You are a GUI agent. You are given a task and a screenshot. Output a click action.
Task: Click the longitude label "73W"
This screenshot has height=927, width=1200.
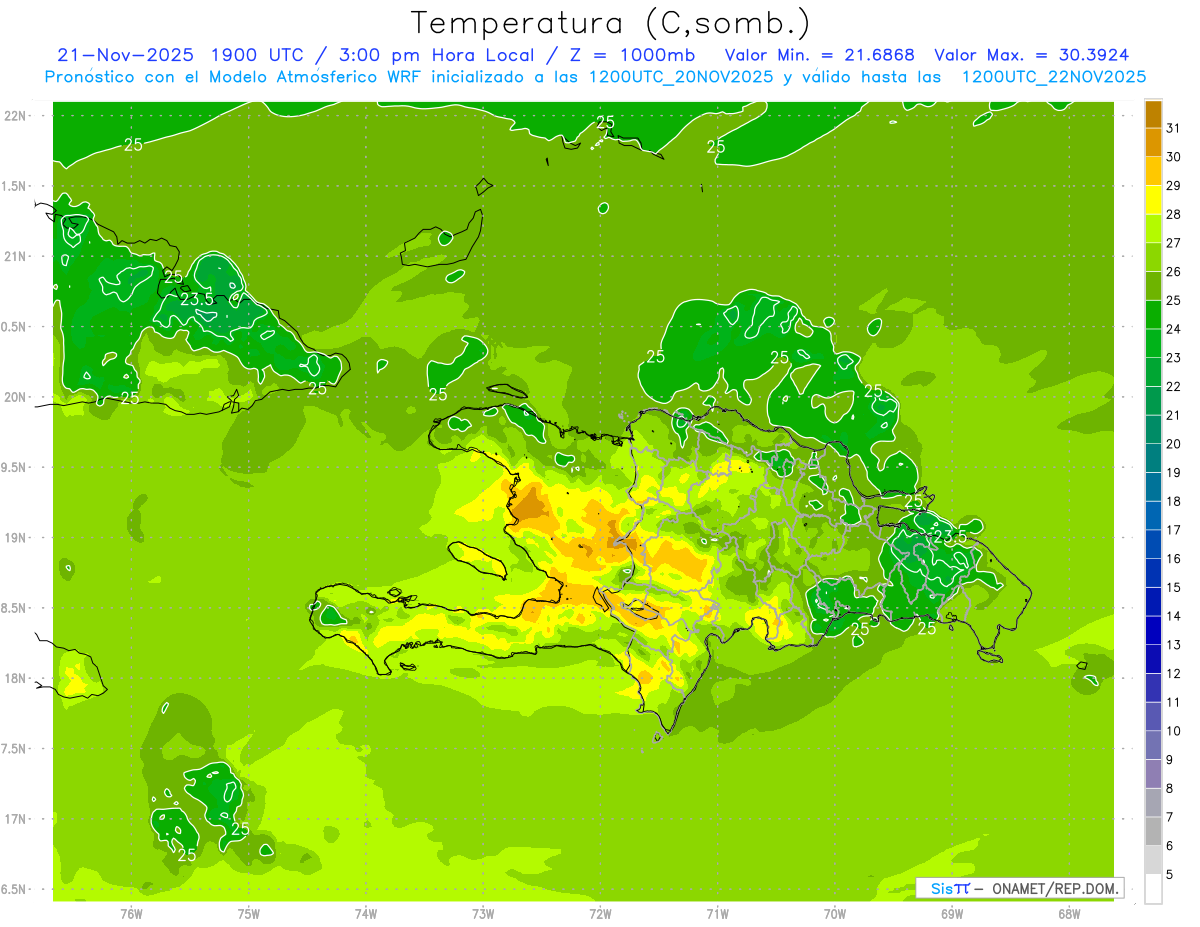tap(483, 914)
